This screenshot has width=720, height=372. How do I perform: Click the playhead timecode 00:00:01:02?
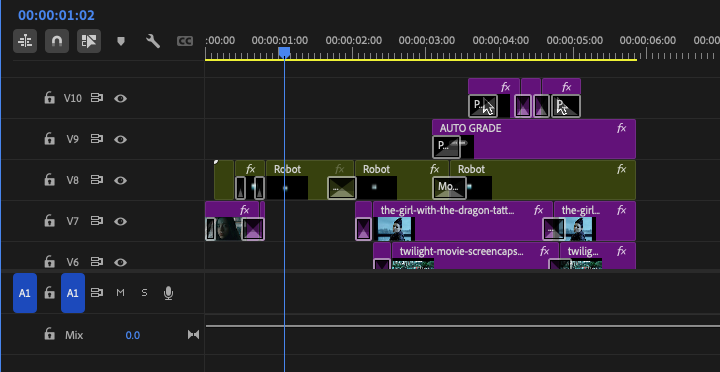pos(56,15)
